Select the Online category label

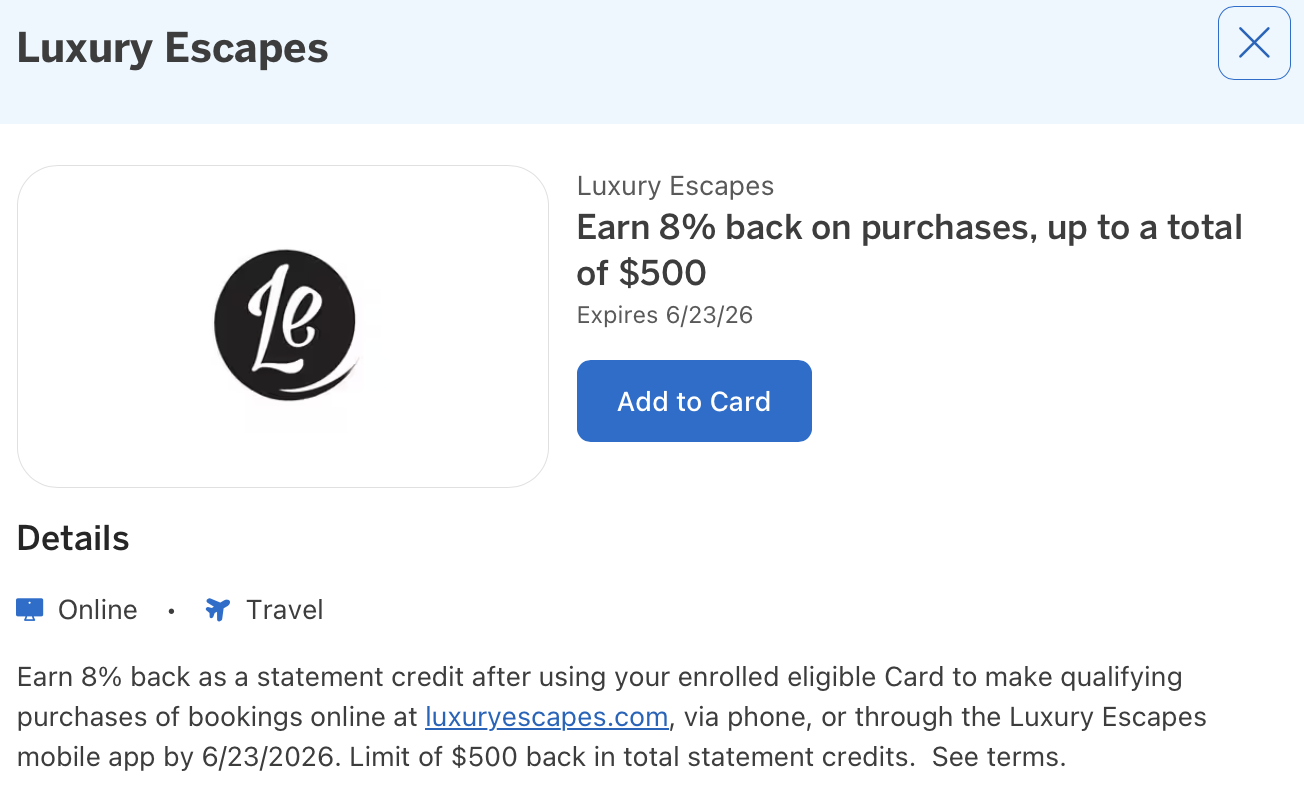pos(97,609)
